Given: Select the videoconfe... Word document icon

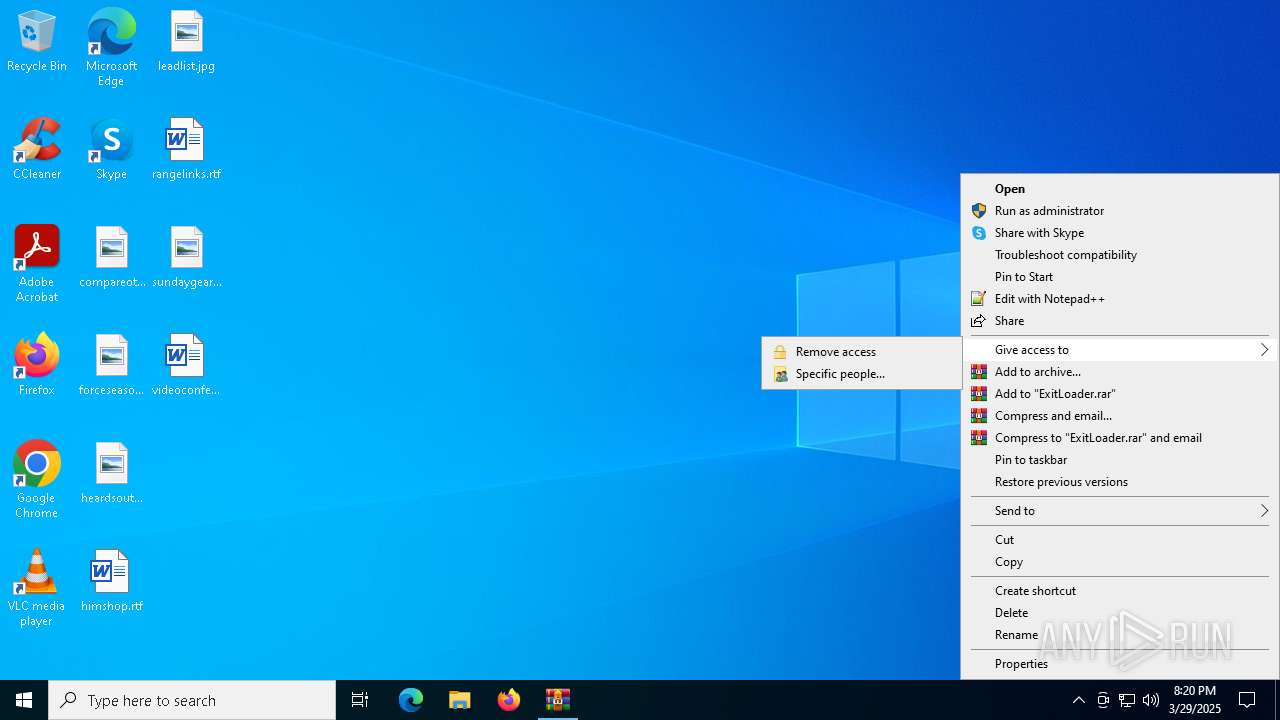Looking at the screenshot, I should [x=186, y=366].
